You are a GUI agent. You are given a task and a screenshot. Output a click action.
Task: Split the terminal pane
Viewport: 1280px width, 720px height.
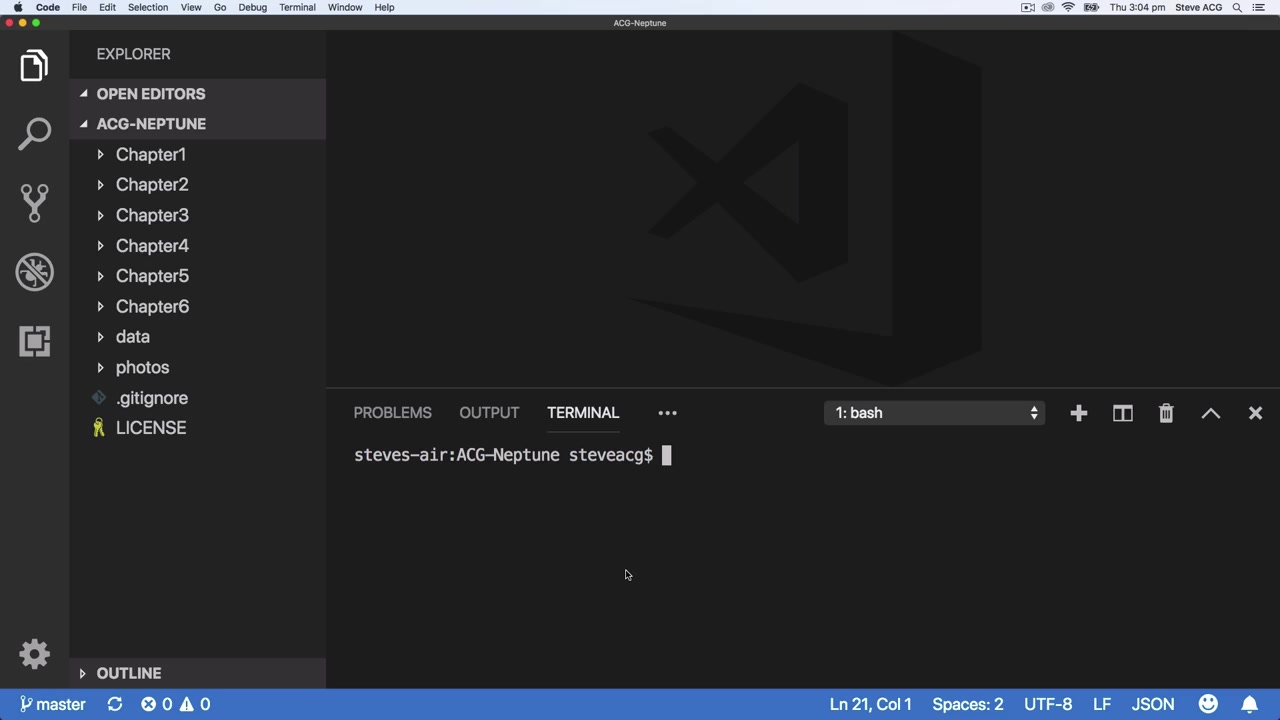point(1122,413)
